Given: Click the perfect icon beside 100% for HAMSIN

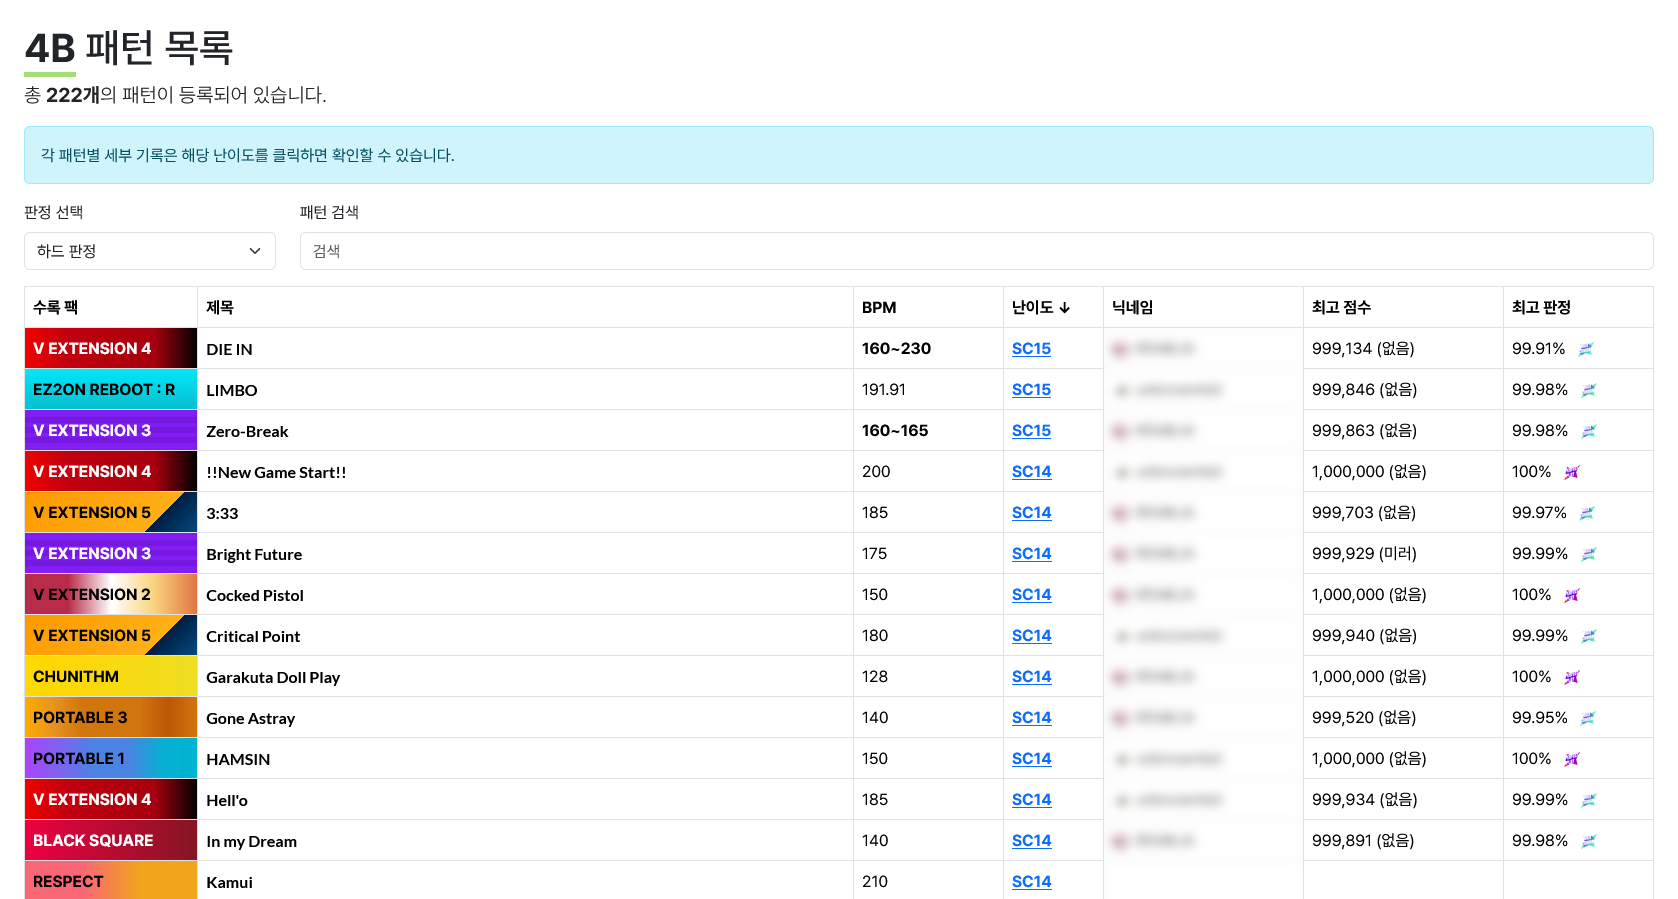Looking at the screenshot, I should (x=1572, y=759).
